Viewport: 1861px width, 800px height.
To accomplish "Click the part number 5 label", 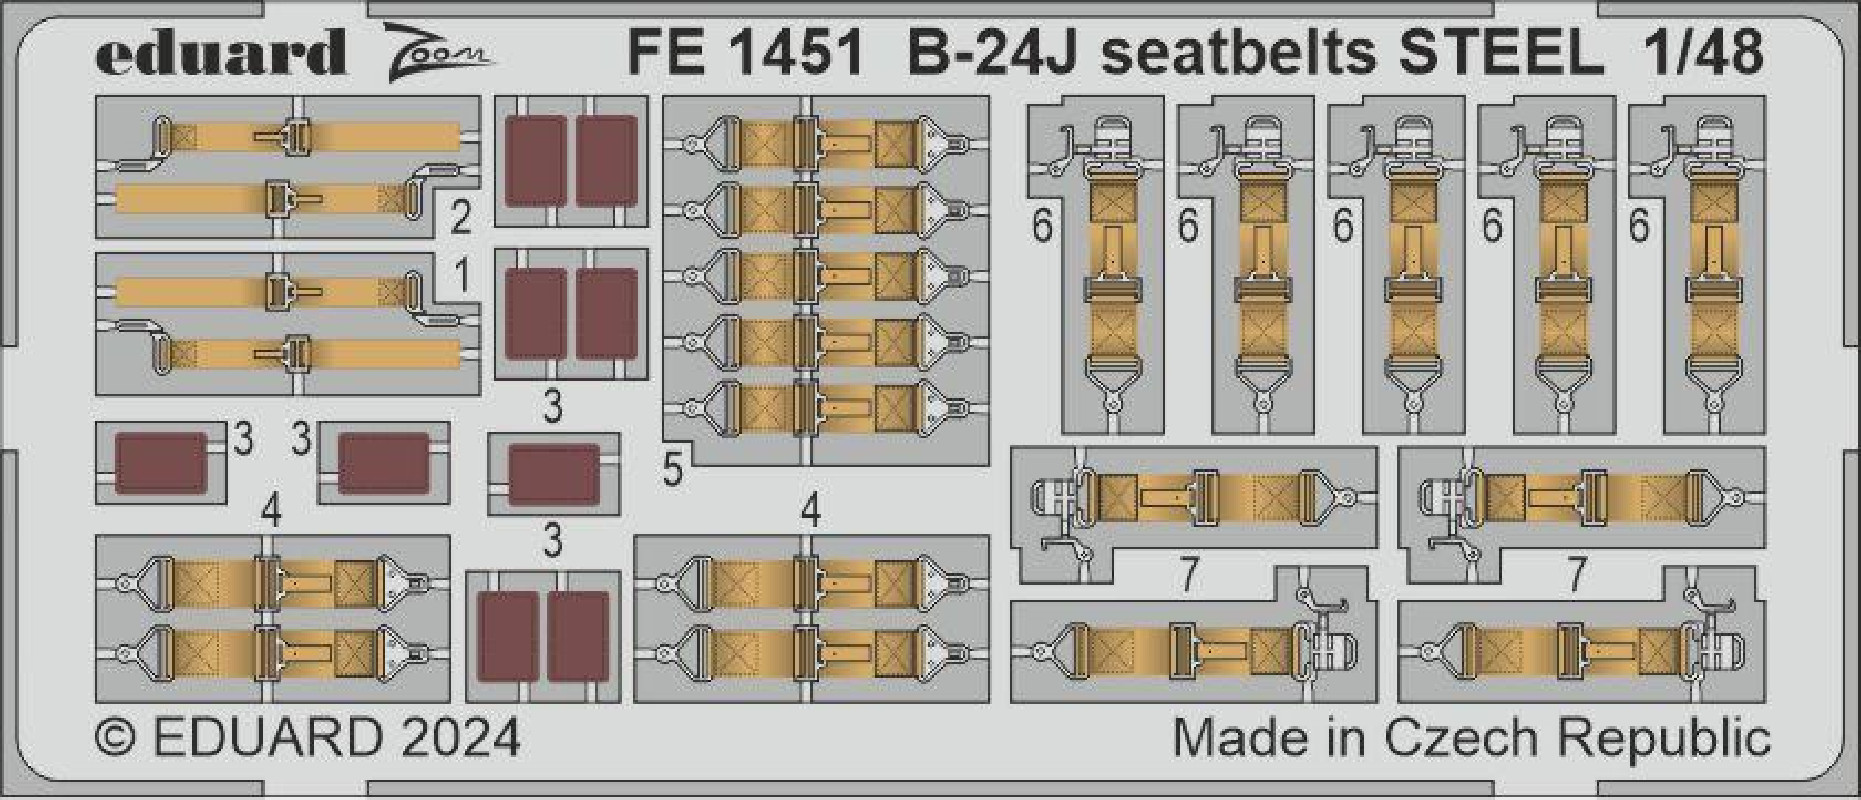I will click(672, 468).
